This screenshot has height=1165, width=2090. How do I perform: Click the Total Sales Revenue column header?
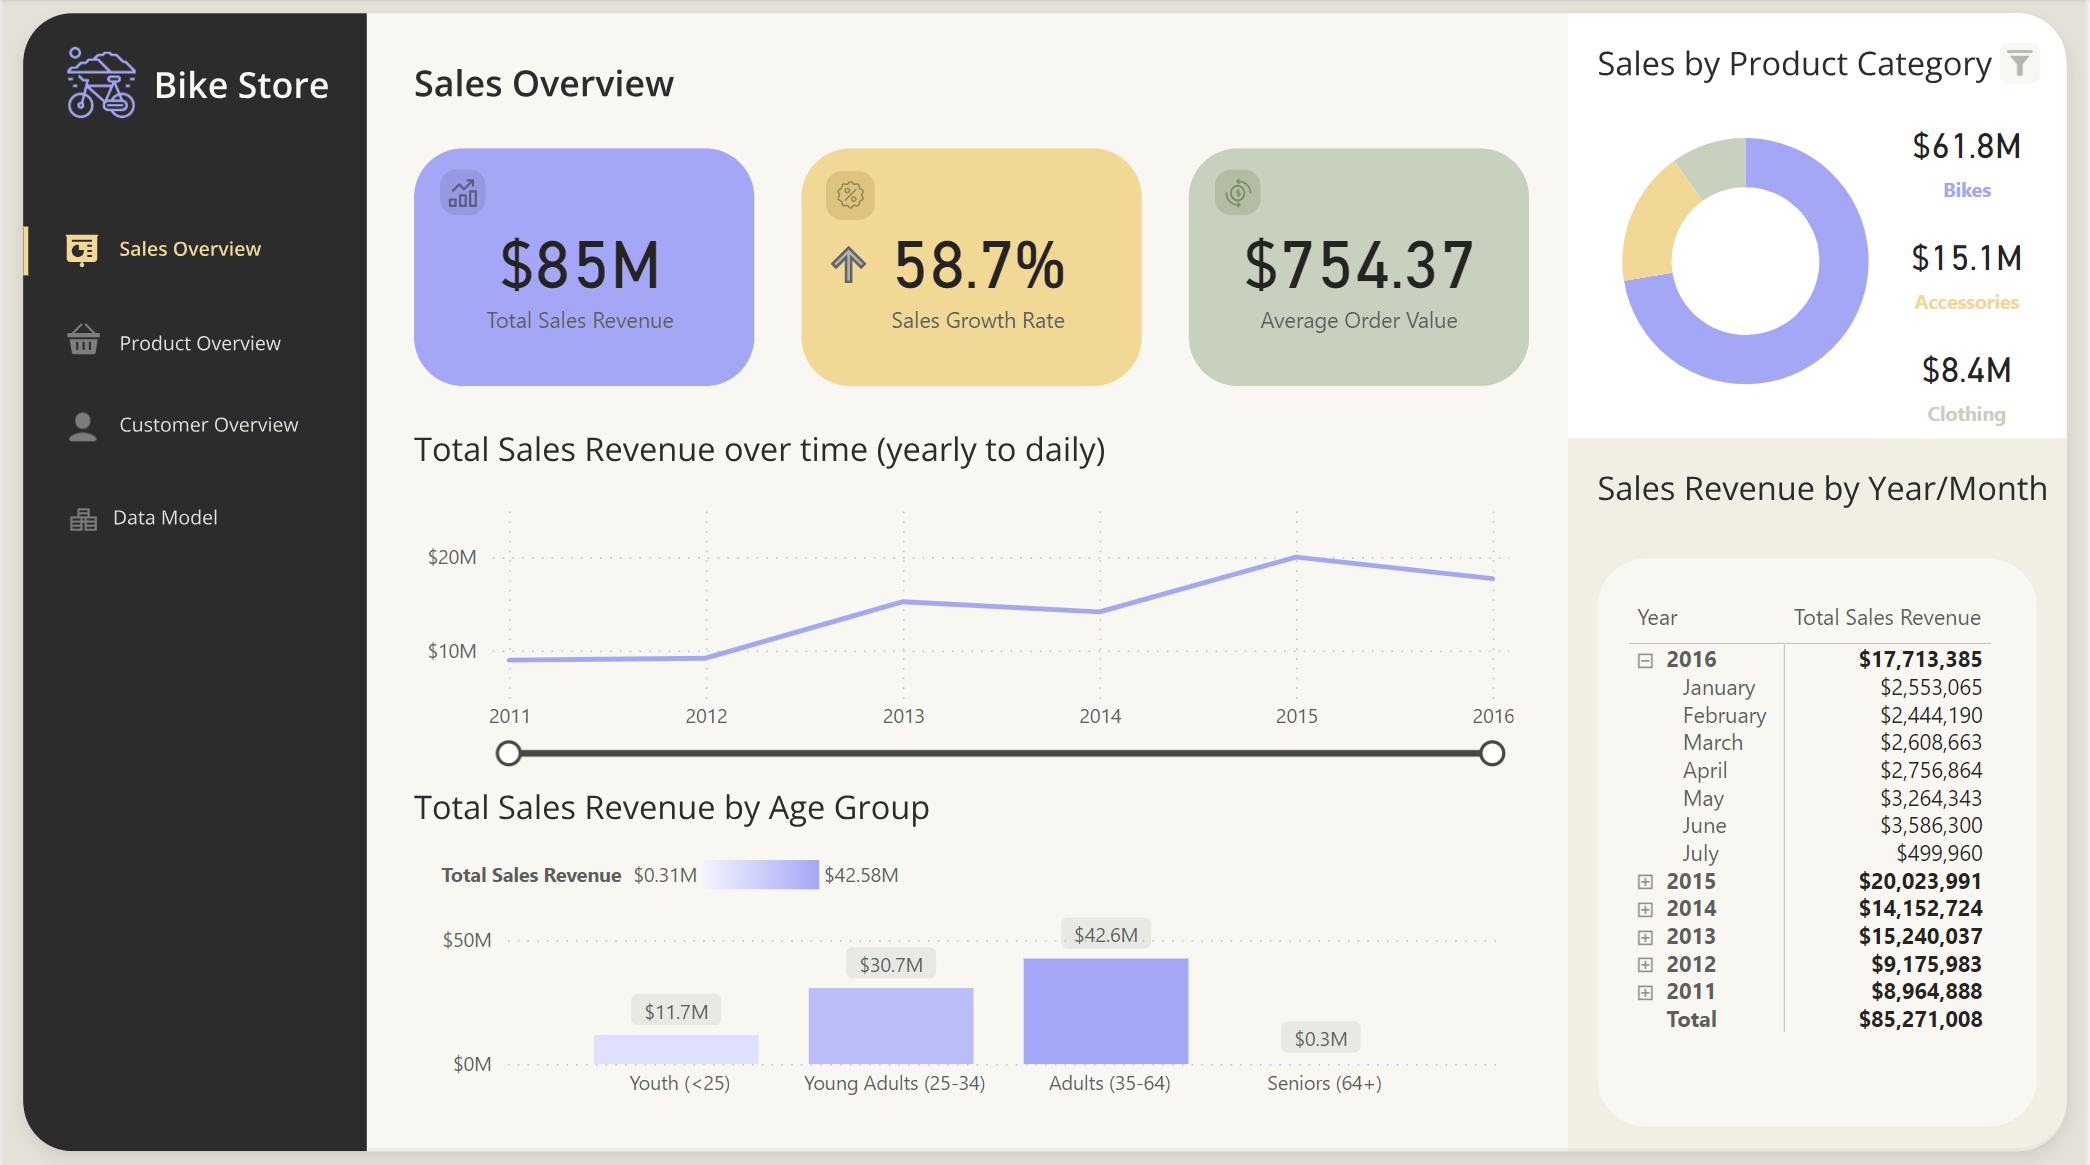[x=1886, y=618]
